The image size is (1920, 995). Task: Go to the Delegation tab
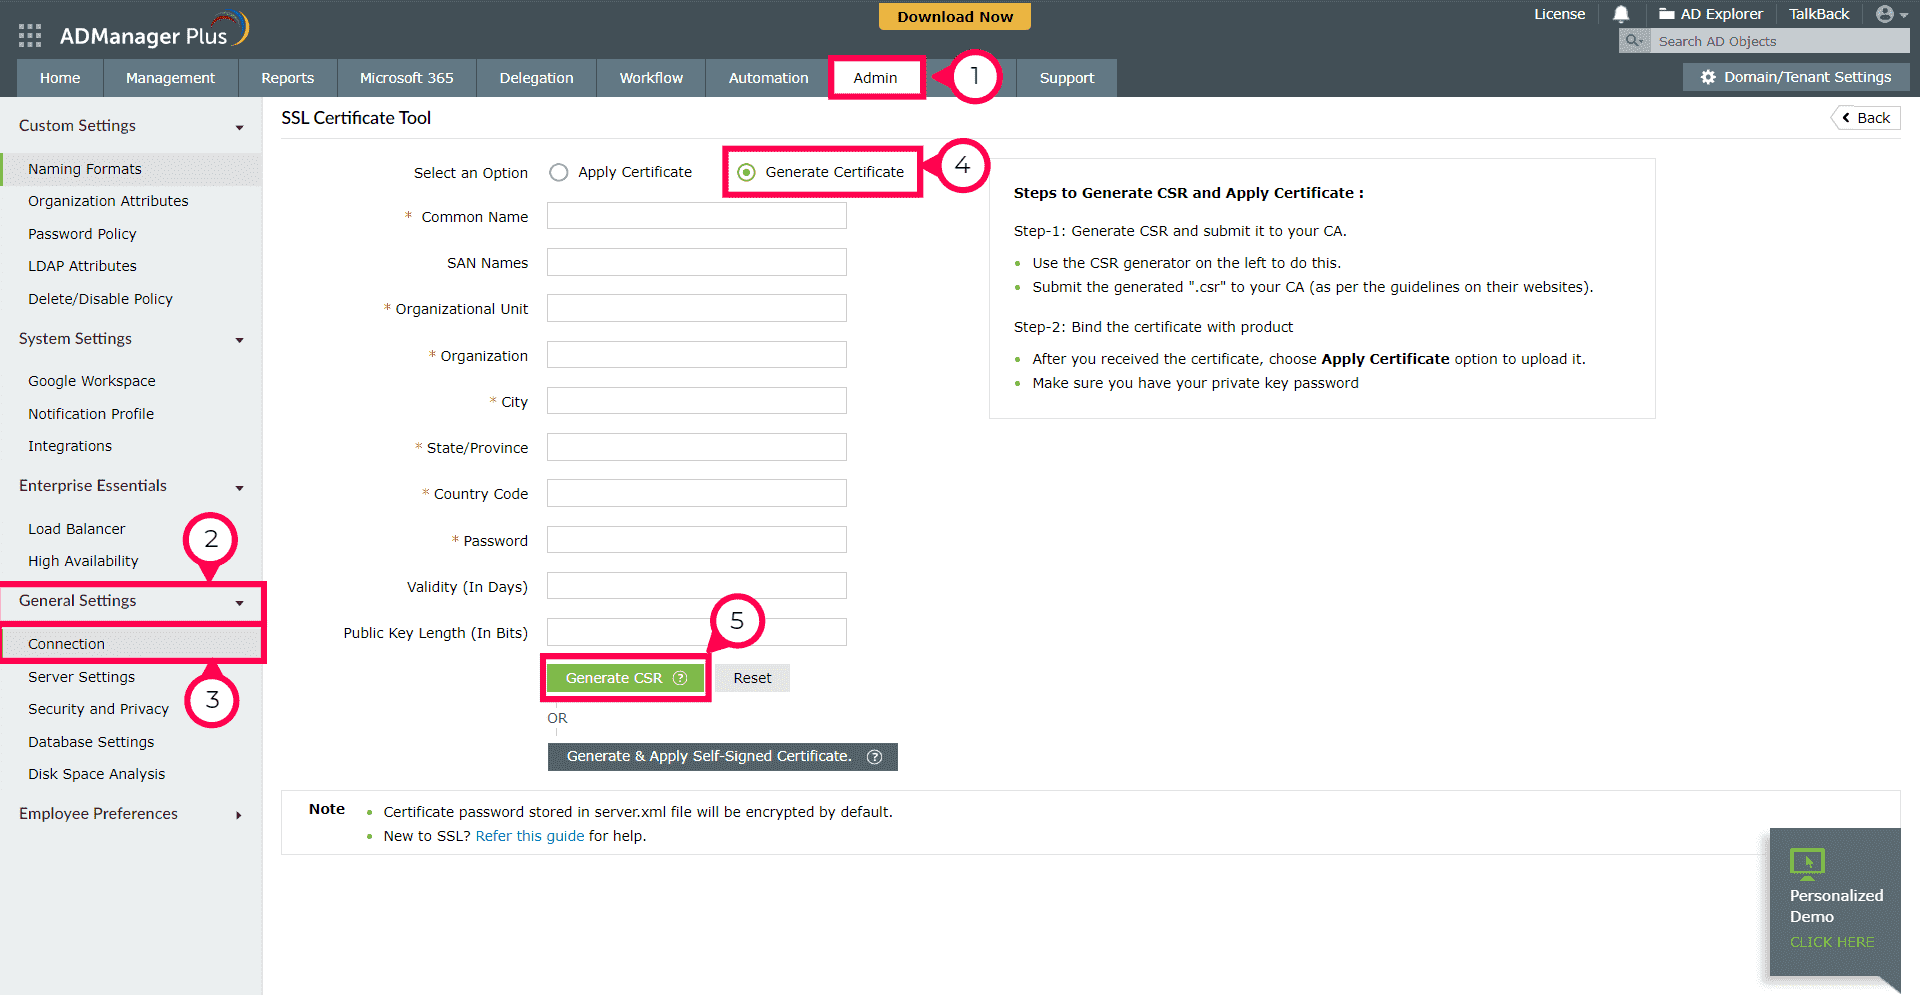pos(537,78)
